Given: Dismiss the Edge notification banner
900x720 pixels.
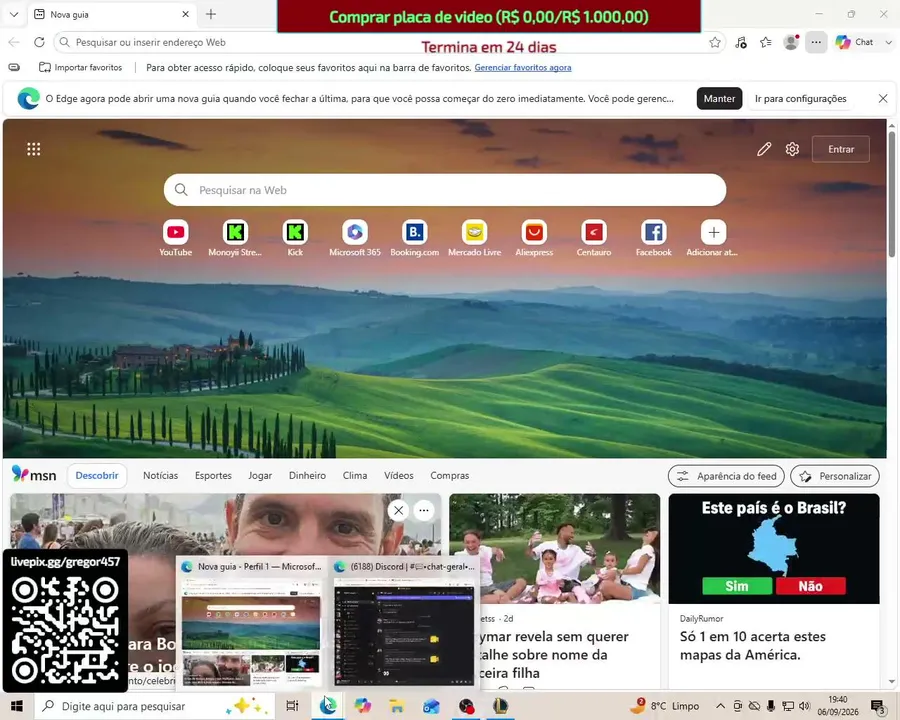Looking at the screenshot, I should (x=883, y=99).
